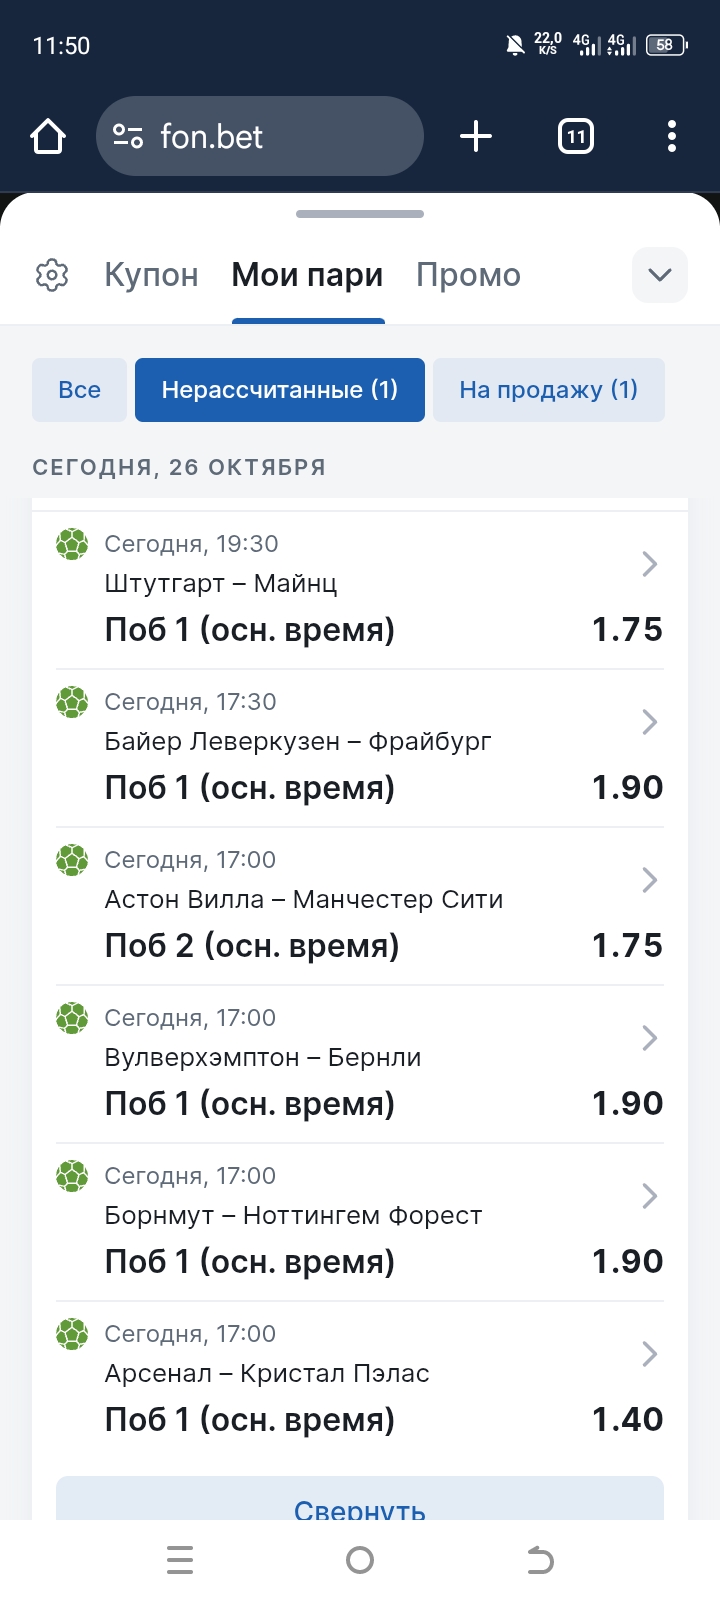Collapse the bet slip panel with chevron-down
720x1600 pixels.
[x=660, y=275]
